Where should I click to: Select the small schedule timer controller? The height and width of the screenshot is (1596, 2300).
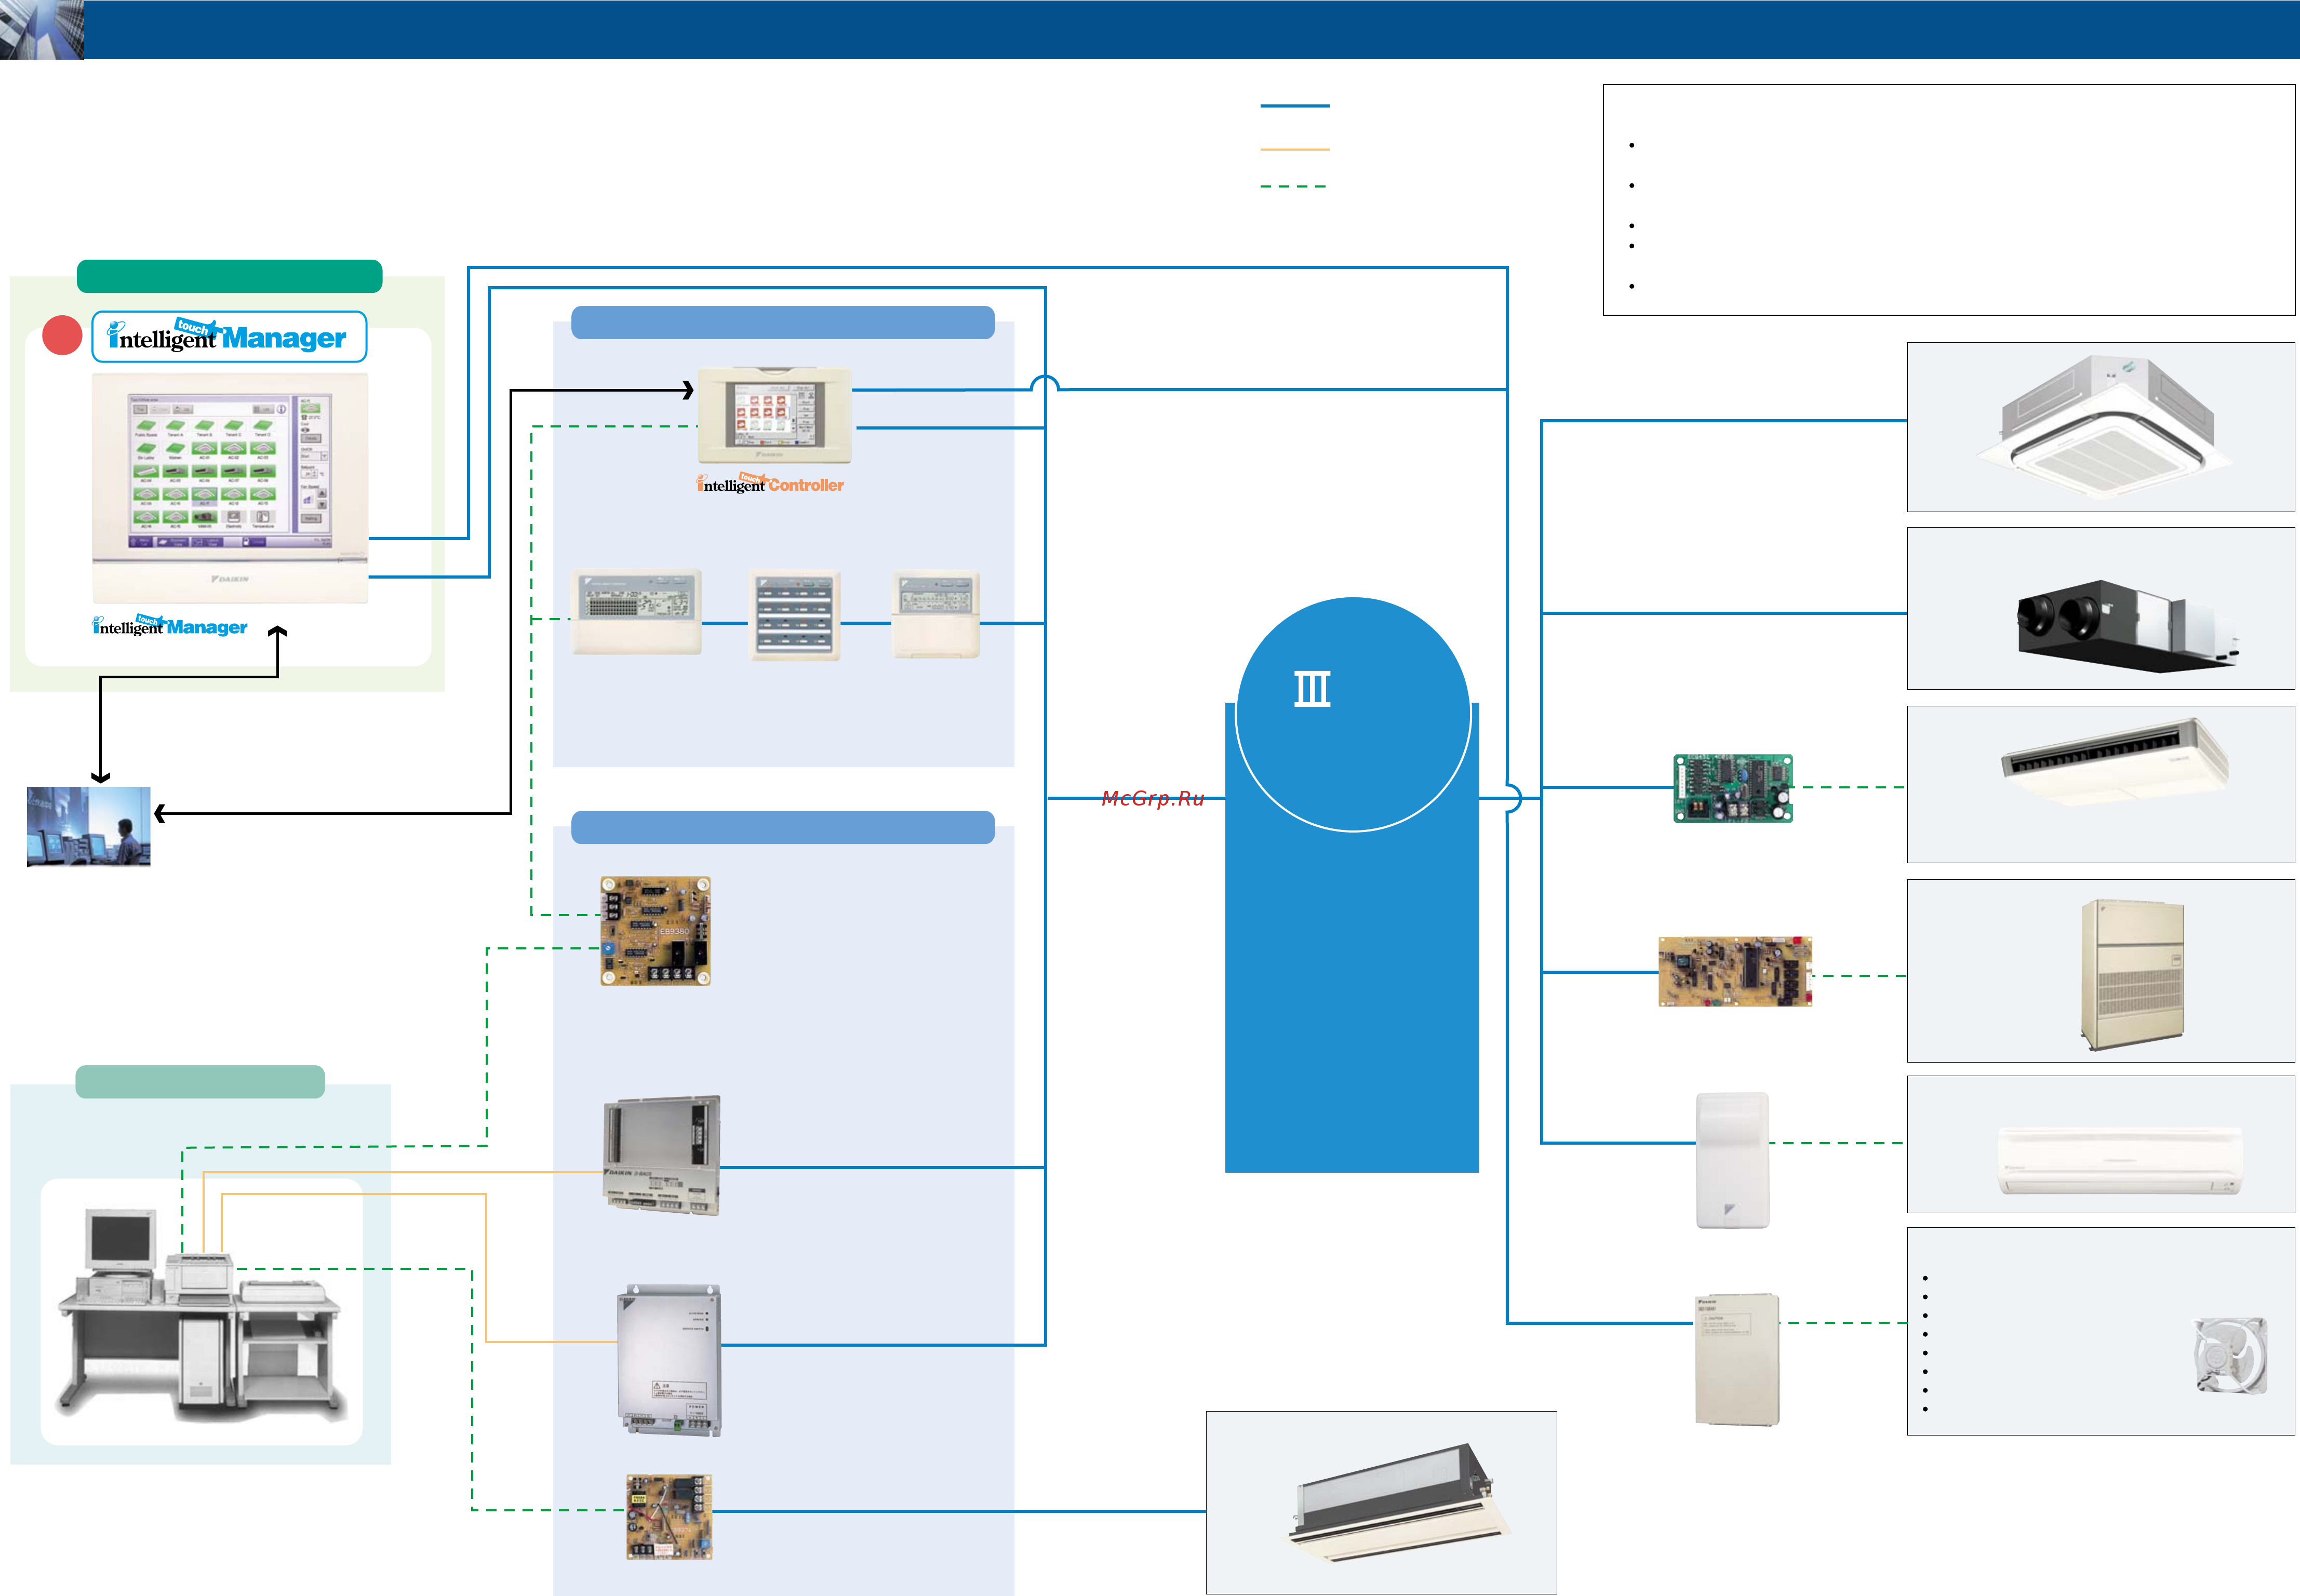click(x=935, y=614)
